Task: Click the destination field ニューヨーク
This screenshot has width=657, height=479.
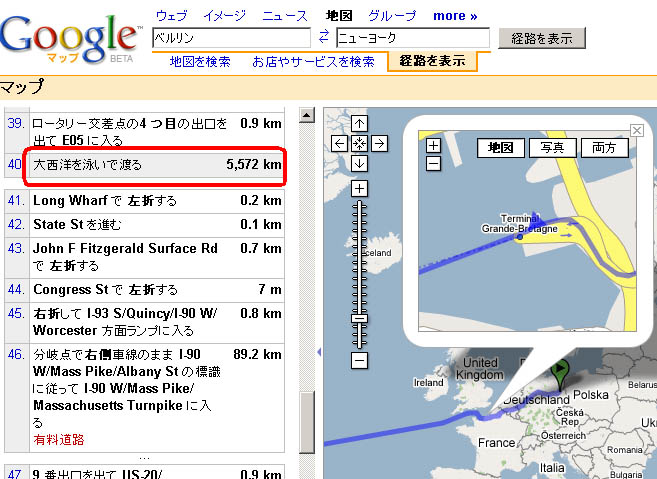Action: [413, 38]
